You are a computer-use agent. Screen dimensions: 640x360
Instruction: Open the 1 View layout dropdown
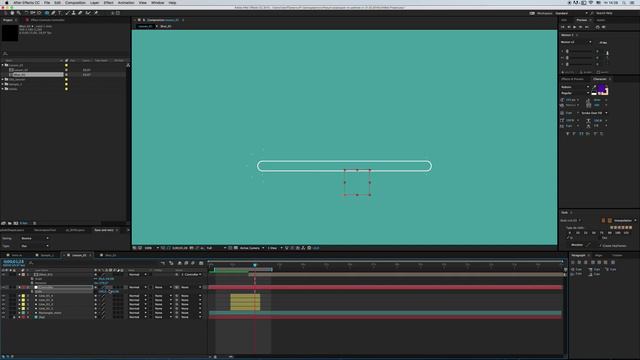275,248
